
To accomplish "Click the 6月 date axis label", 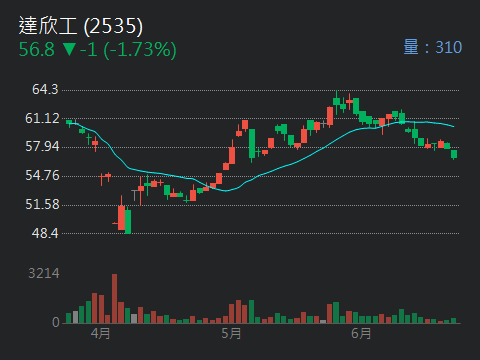I will [x=361, y=333].
